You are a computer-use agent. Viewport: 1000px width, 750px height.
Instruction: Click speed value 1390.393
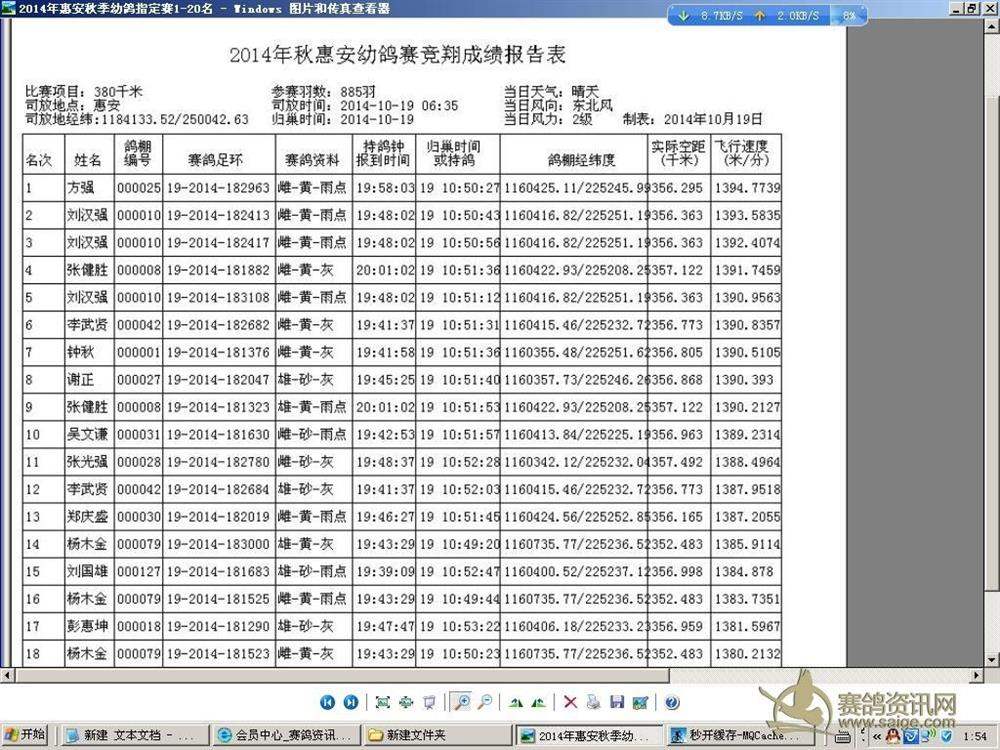pyautogui.click(x=744, y=380)
